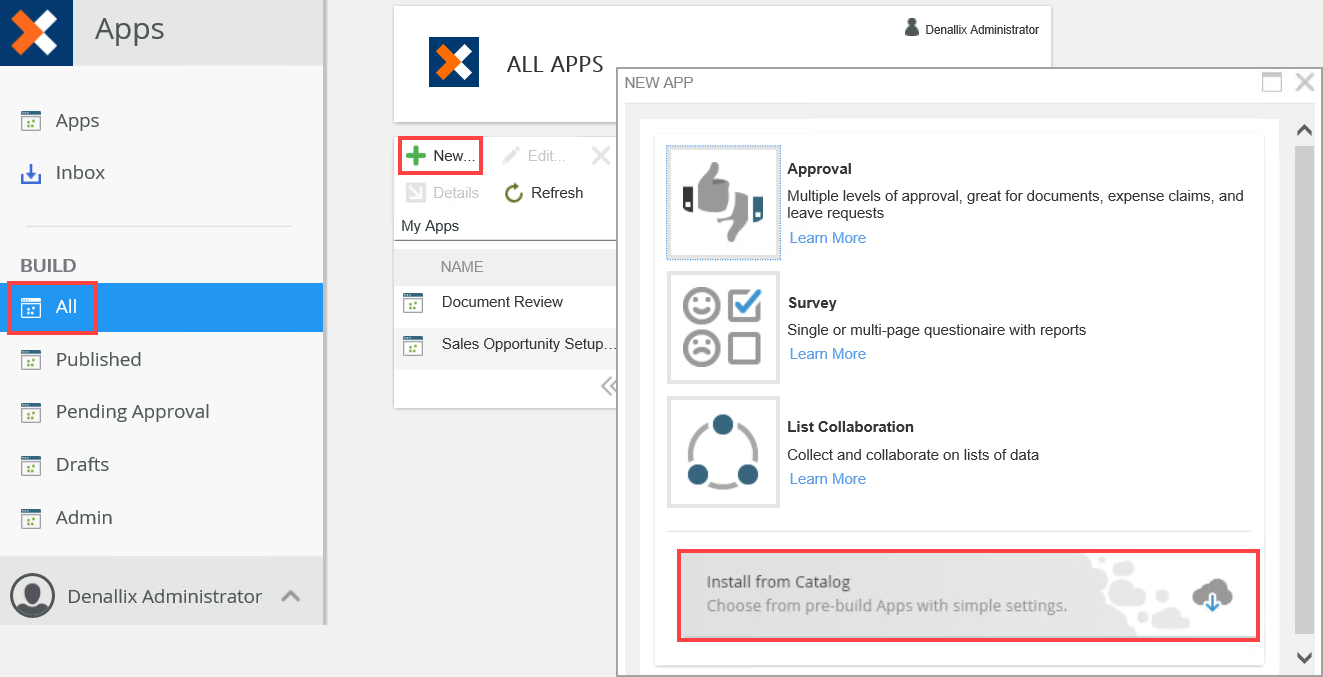Click the Inbox download tray icon

pos(31,173)
